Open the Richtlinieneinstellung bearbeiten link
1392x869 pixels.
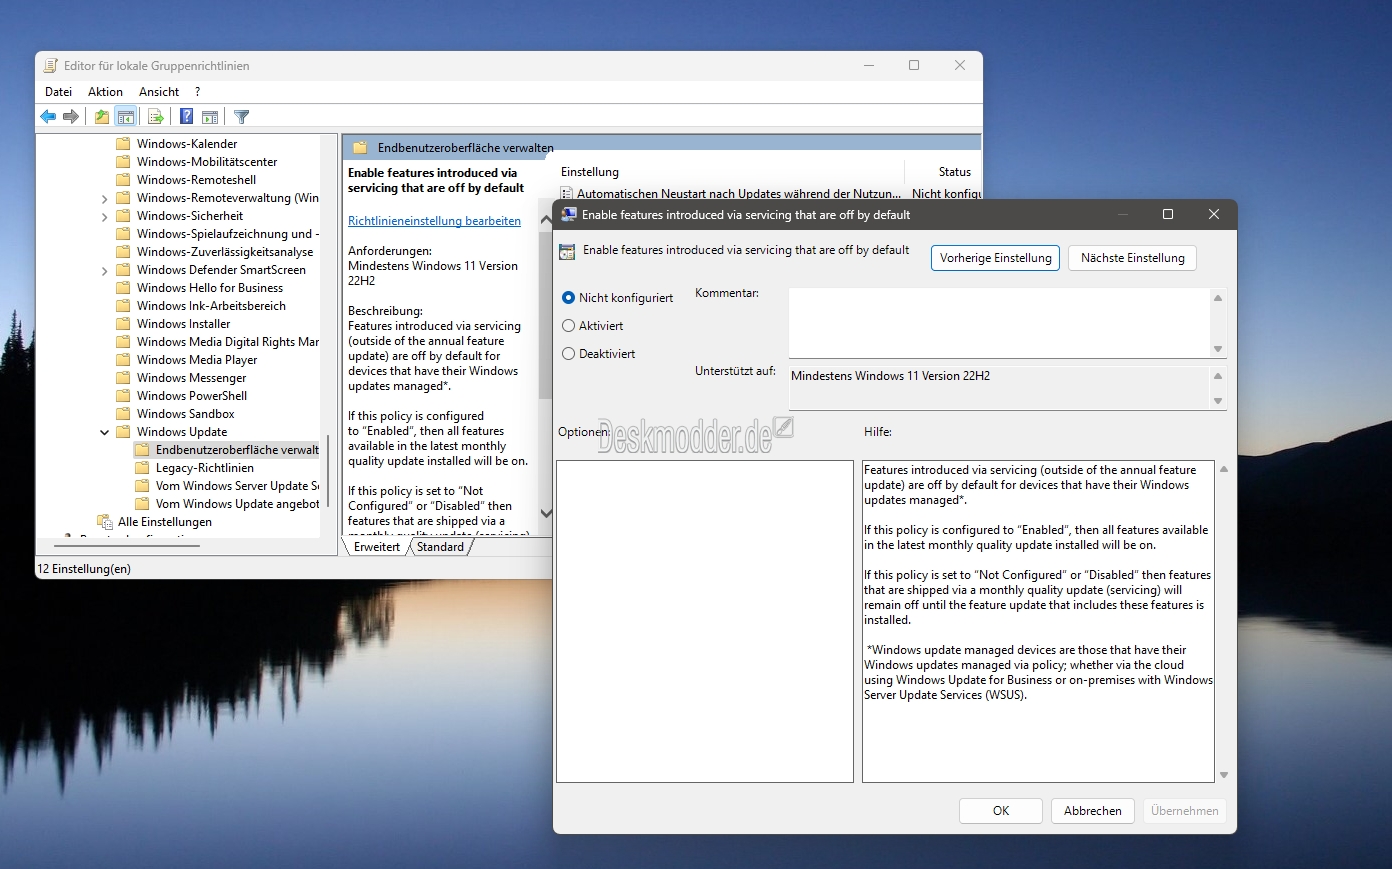[x=434, y=221]
